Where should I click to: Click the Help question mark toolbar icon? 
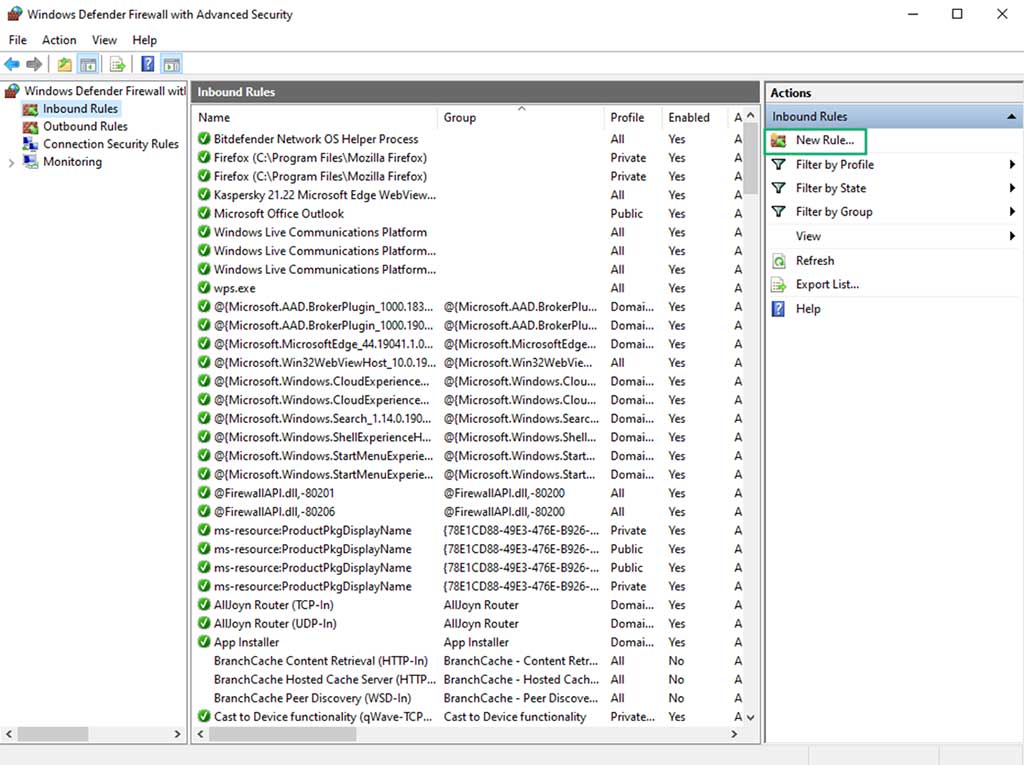tap(146, 63)
